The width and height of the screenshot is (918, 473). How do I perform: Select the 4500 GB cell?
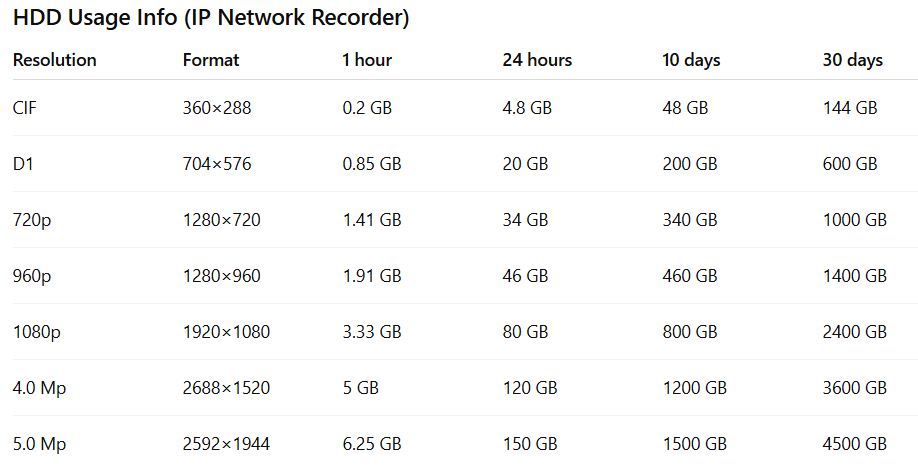[x=854, y=444]
